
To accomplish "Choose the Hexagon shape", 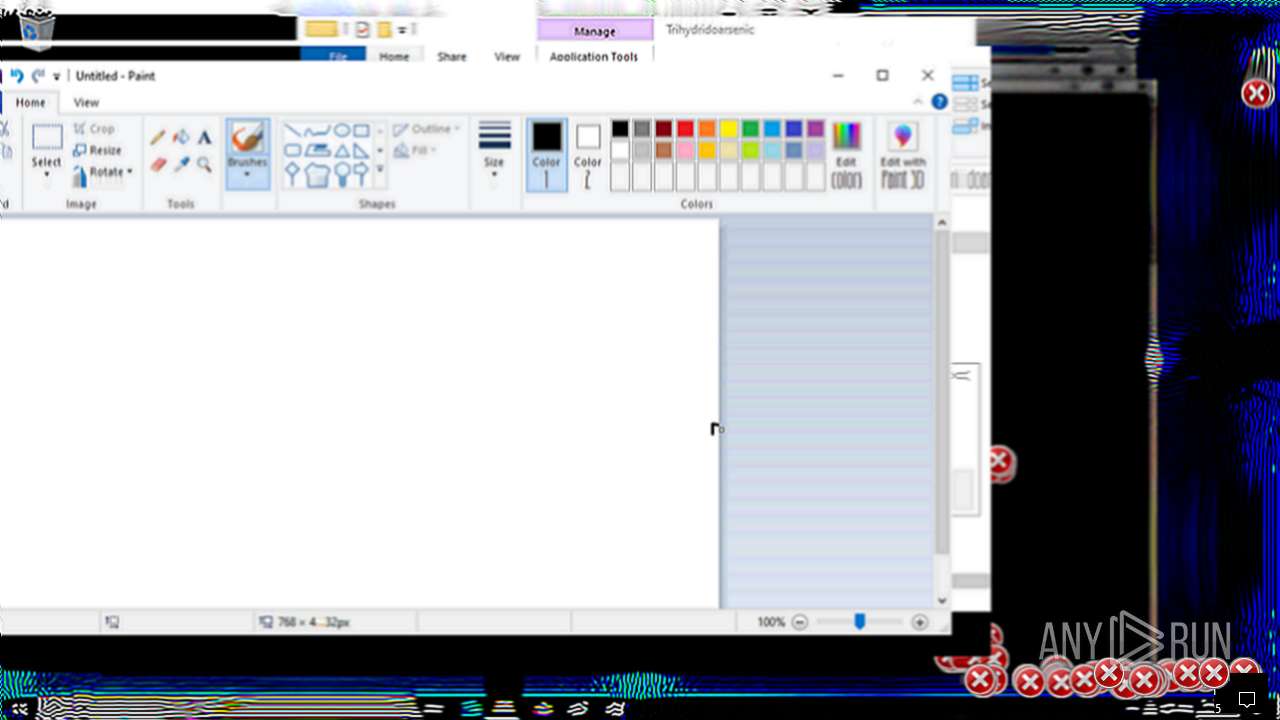I will click(x=341, y=174).
